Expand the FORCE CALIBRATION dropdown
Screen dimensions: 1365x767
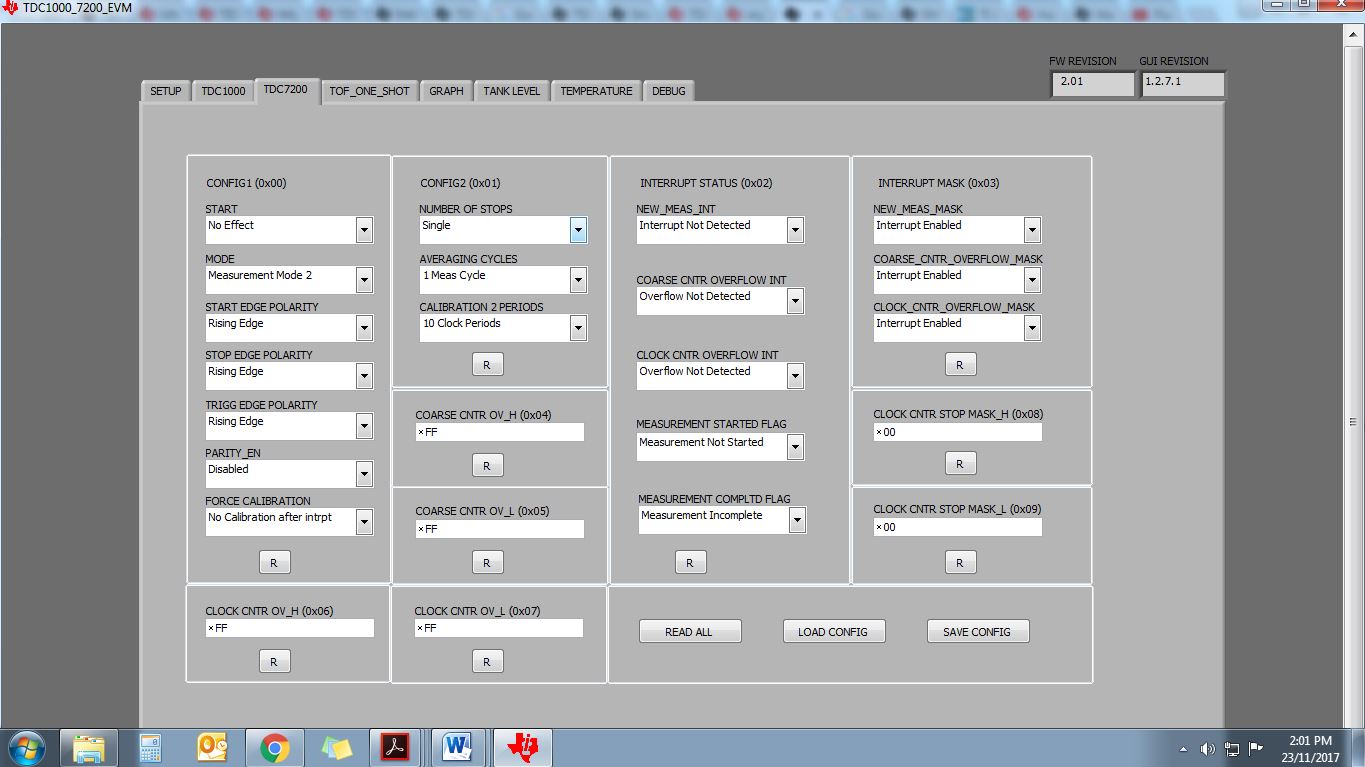364,522
